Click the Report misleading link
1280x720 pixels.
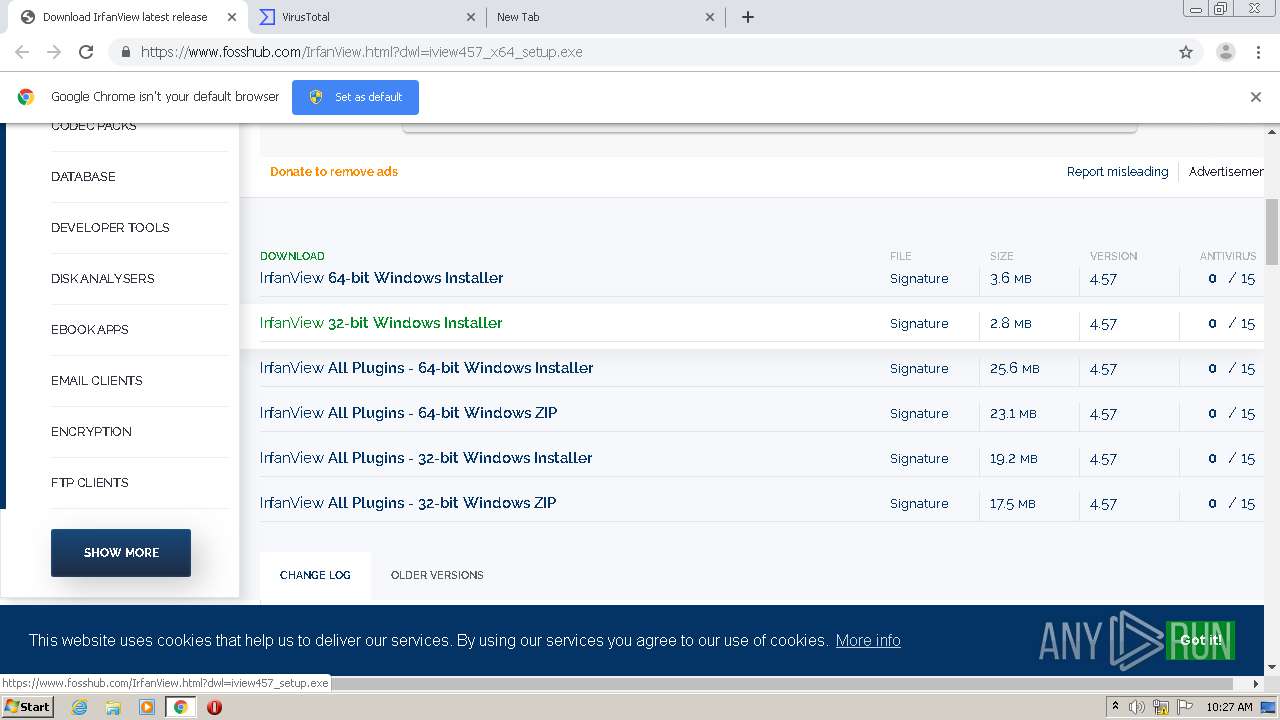1117,171
